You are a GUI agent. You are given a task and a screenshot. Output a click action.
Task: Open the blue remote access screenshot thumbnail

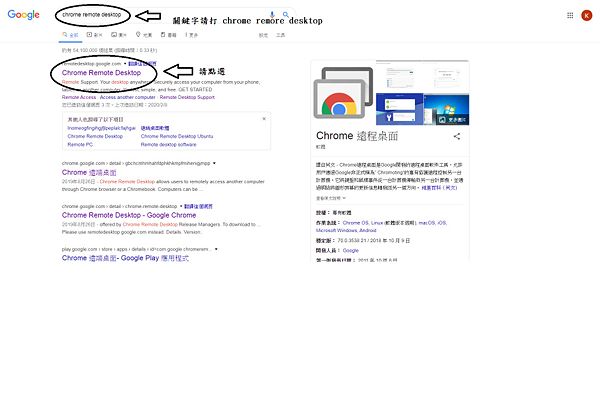(399, 109)
